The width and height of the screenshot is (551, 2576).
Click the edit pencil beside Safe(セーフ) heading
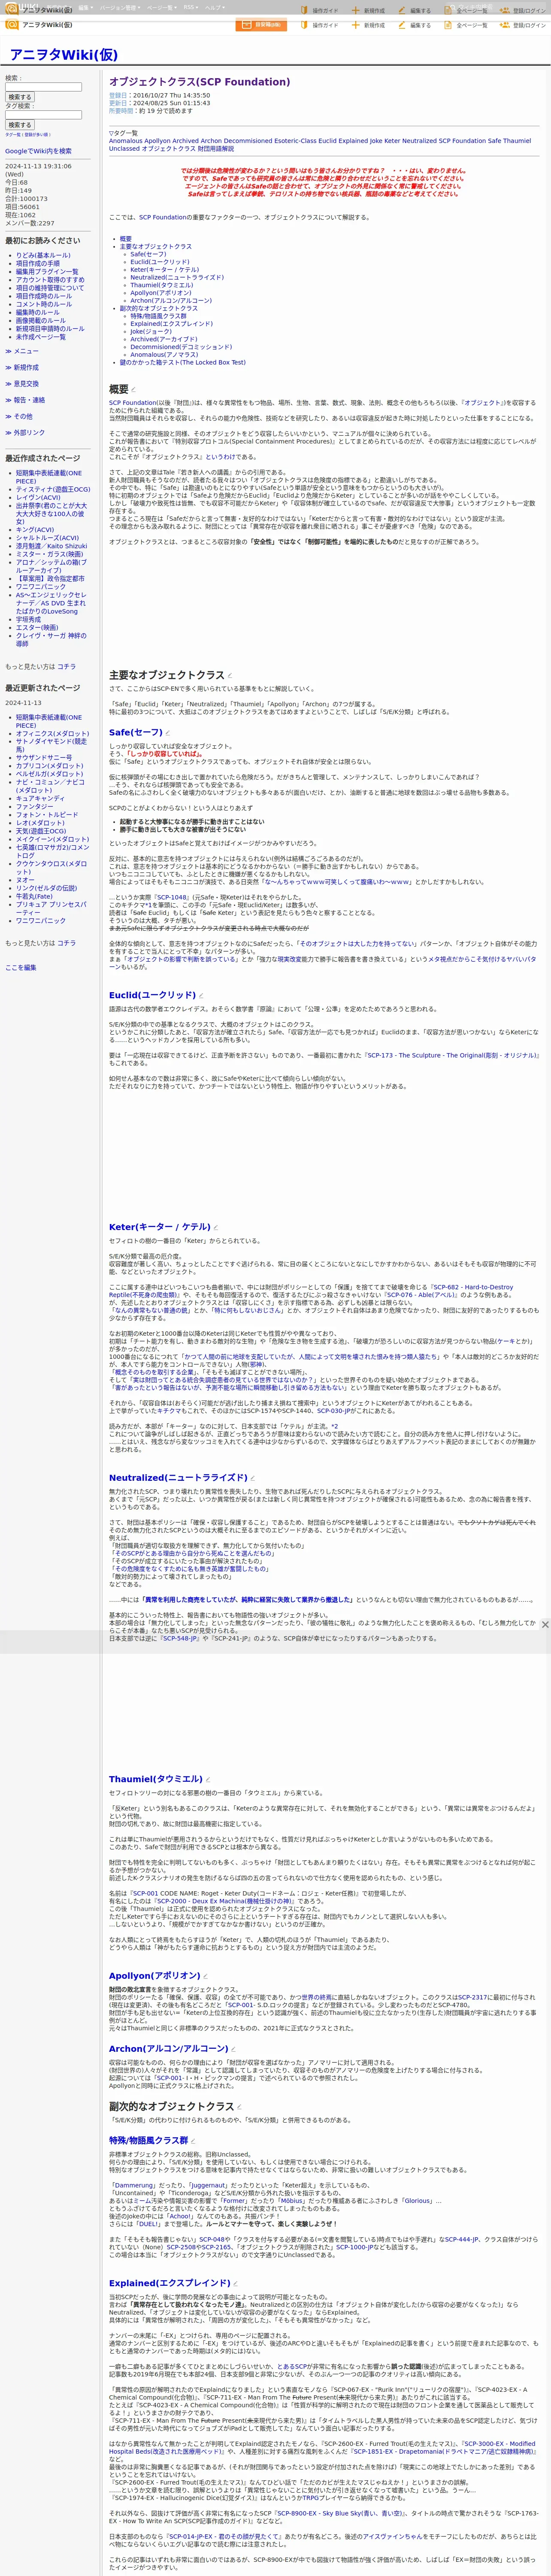pyautogui.click(x=168, y=733)
